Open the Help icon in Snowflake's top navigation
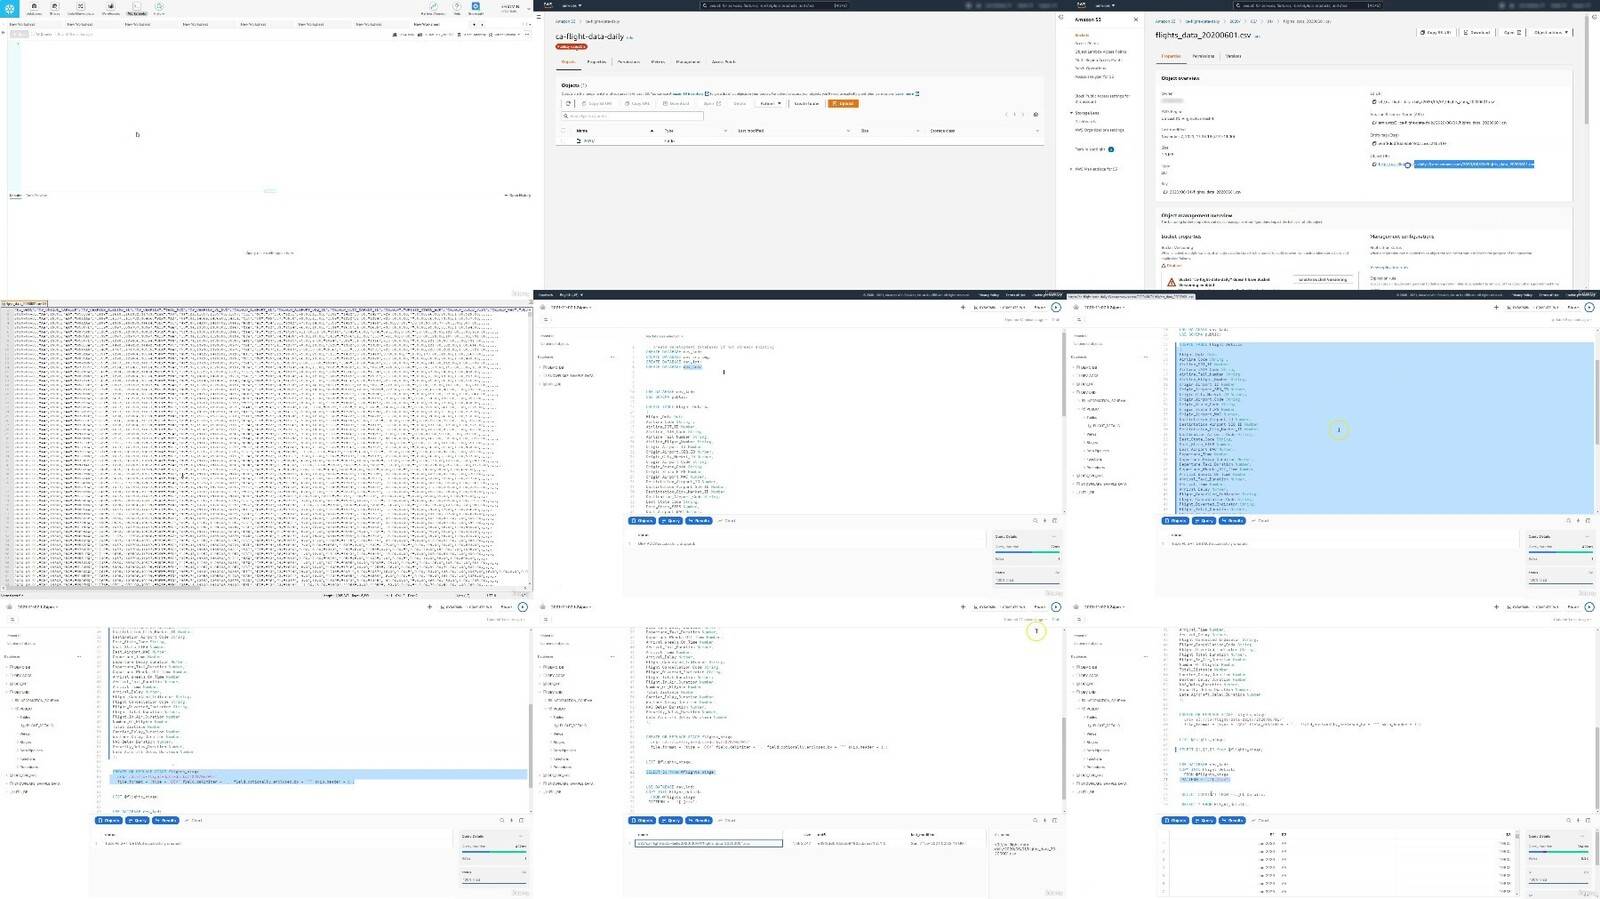 coord(457,9)
